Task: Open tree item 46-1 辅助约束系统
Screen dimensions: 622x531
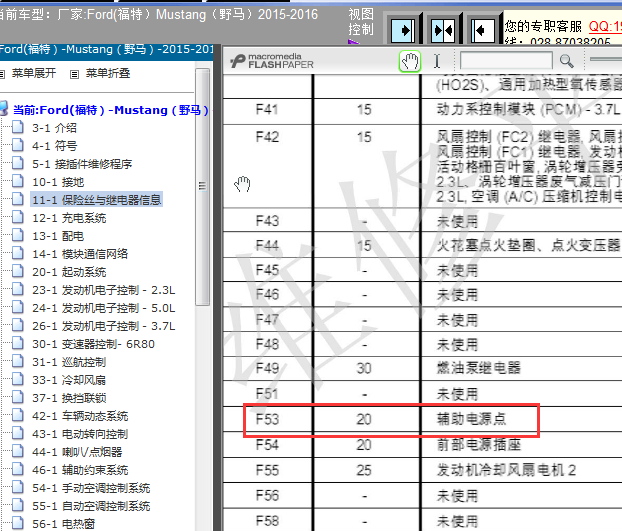Action: click(x=80, y=470)
